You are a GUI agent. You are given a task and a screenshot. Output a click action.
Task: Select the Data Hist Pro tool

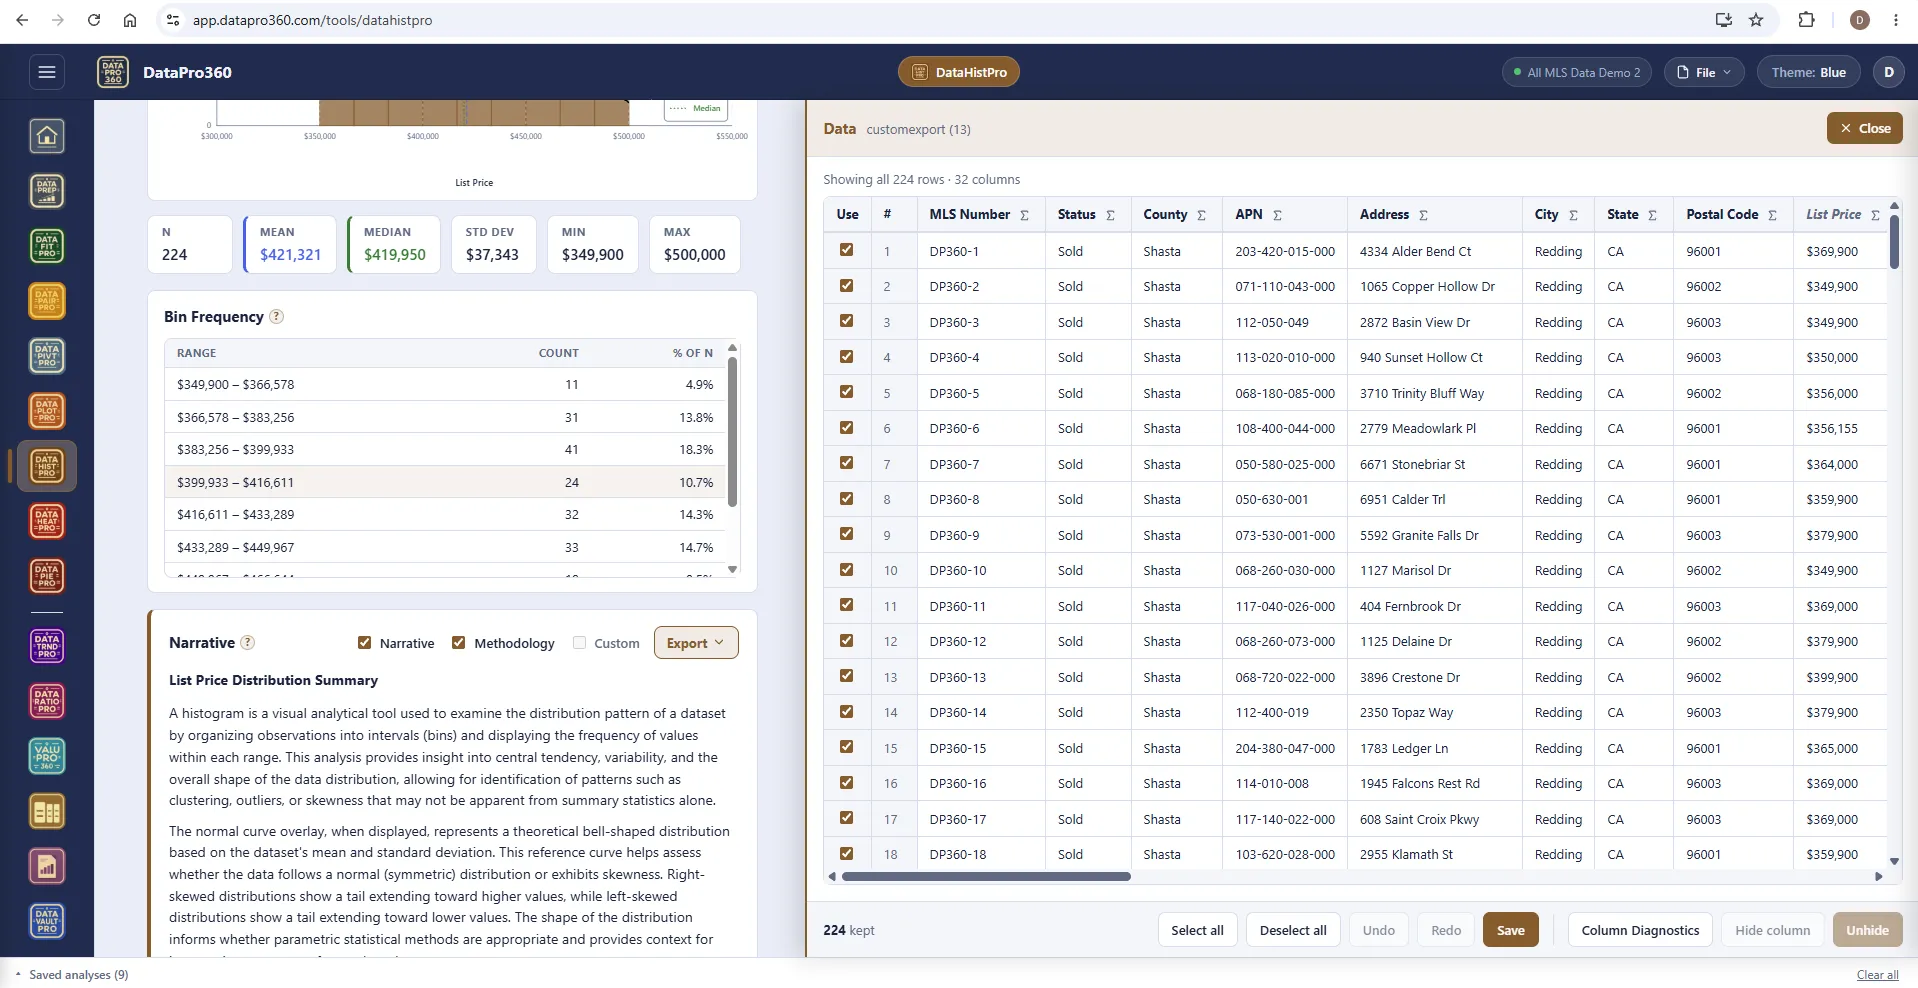(x=47, y=466)
